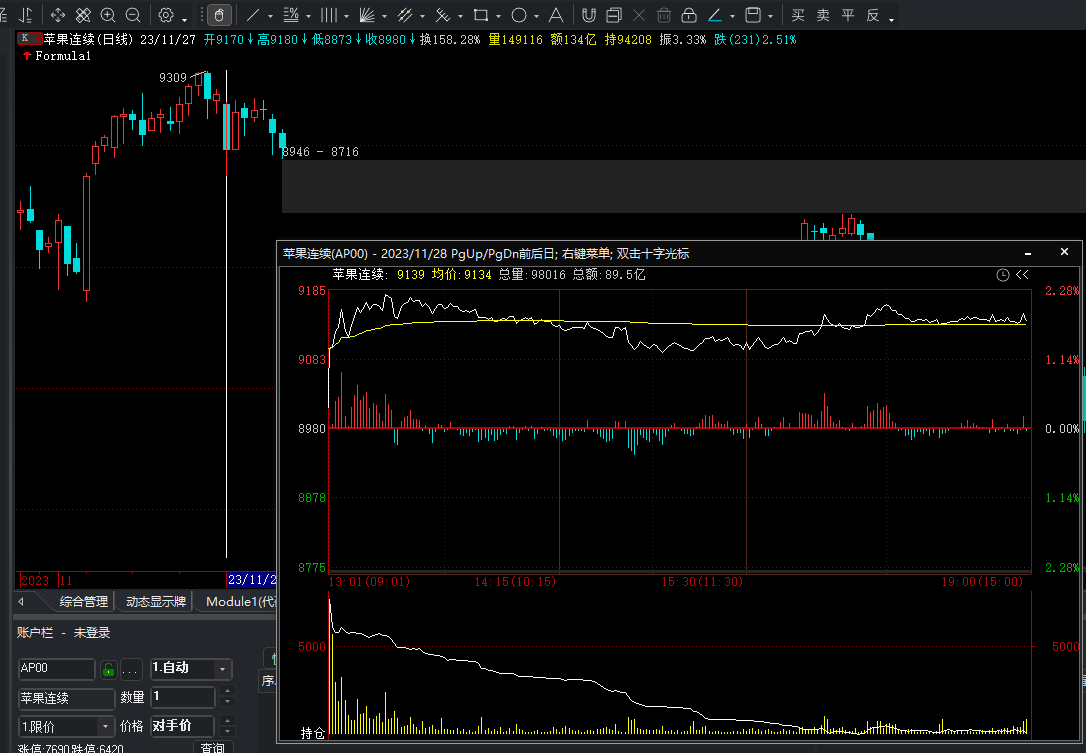
Task: Click the Formula1 indicator label
Action: click(x=63, y=56)
